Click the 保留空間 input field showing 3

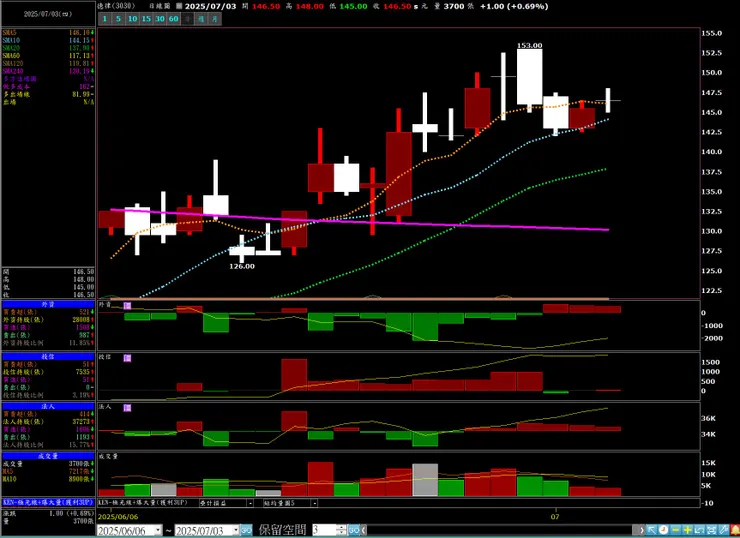click(x=325, y=530)
